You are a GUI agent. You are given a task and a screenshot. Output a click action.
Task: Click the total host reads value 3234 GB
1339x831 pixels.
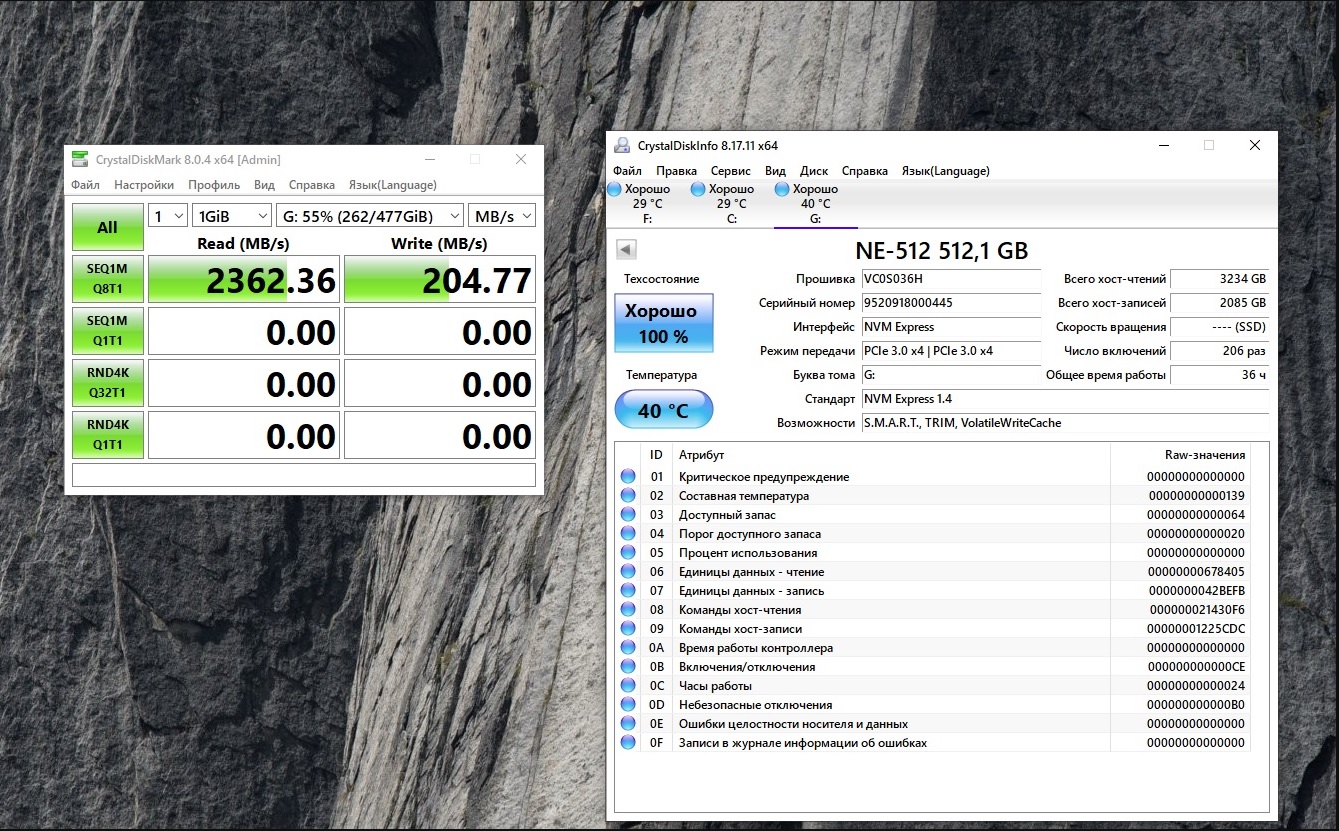coord(1220,279)
